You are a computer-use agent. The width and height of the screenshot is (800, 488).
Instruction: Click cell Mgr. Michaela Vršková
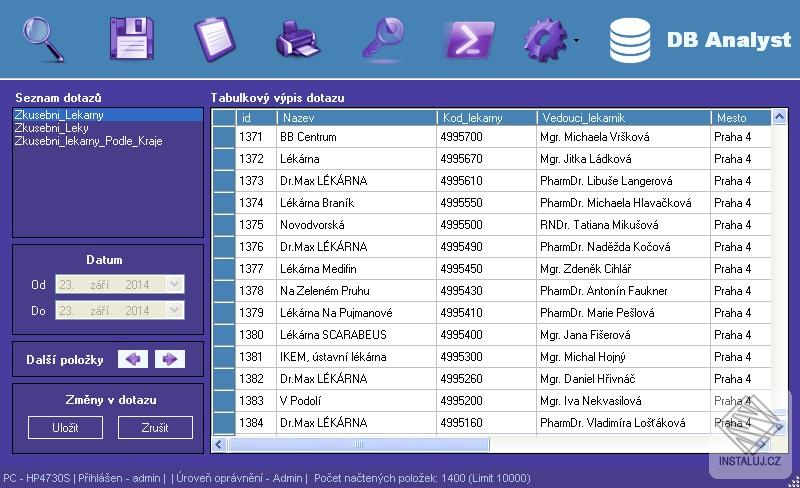point(623,137)
